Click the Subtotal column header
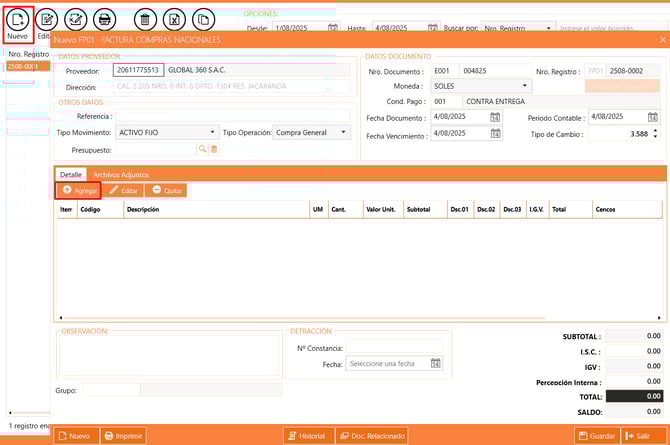 click(425, 209)
